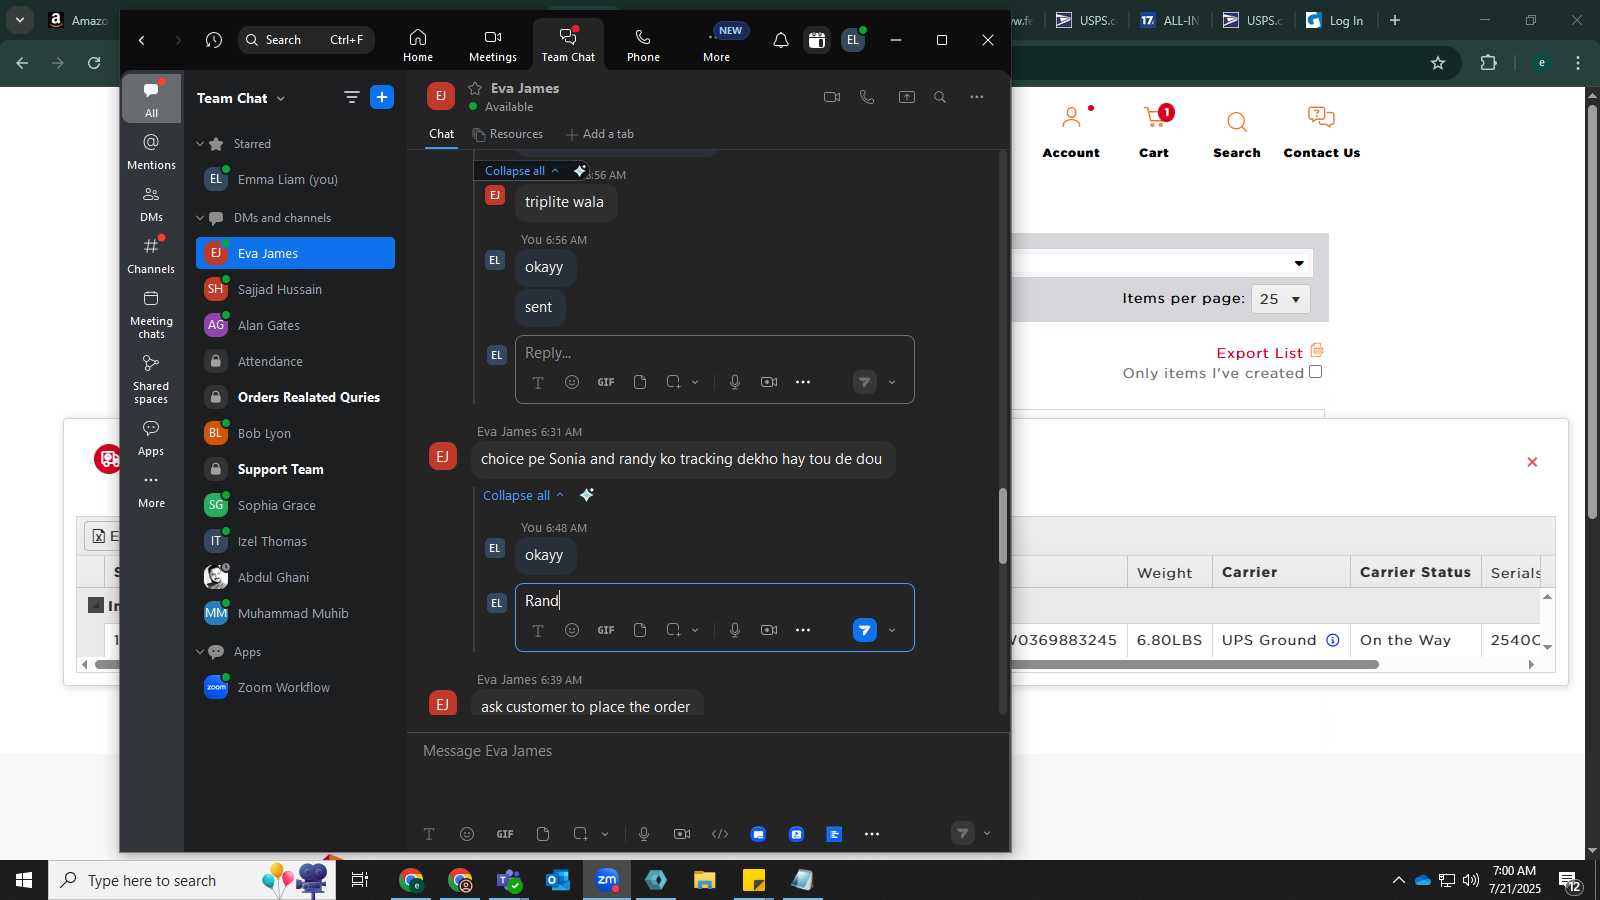
Task: Check Only items I've created checkbox
Action: point(1316,372)
